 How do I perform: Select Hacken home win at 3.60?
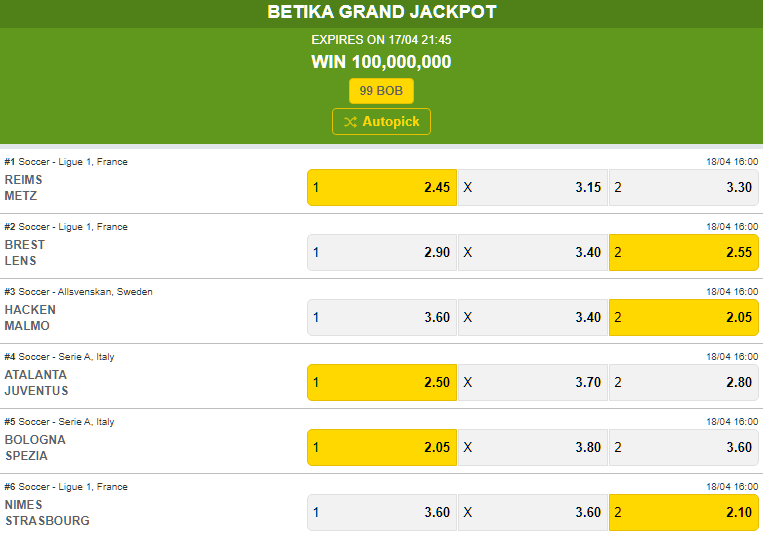click(381, 317)
